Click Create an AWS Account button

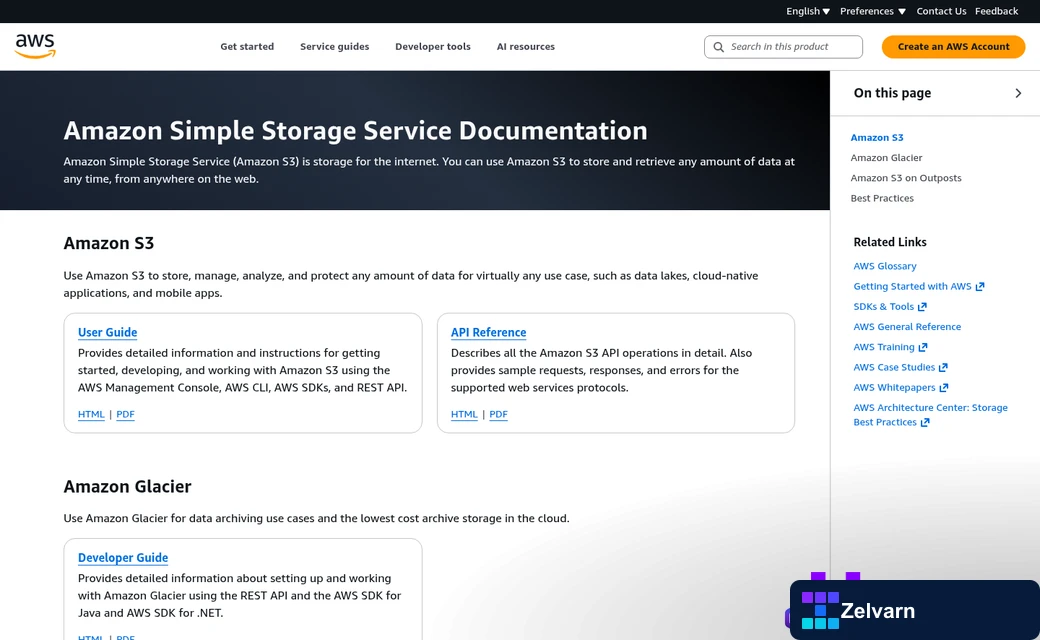953,46
